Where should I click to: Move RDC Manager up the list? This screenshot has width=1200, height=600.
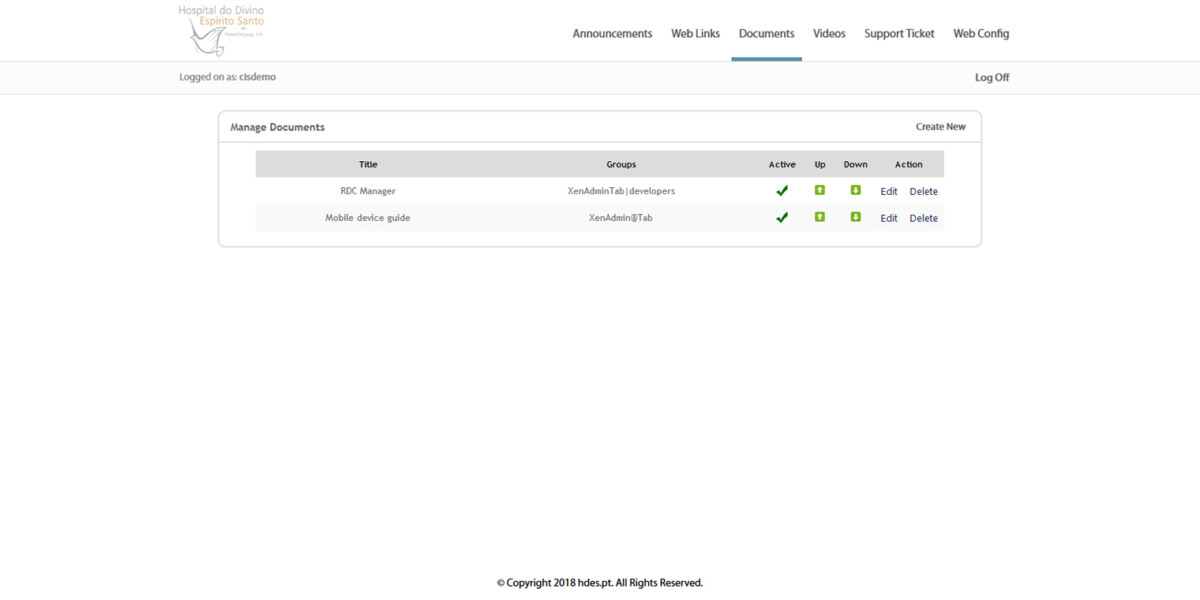[819, 191]
